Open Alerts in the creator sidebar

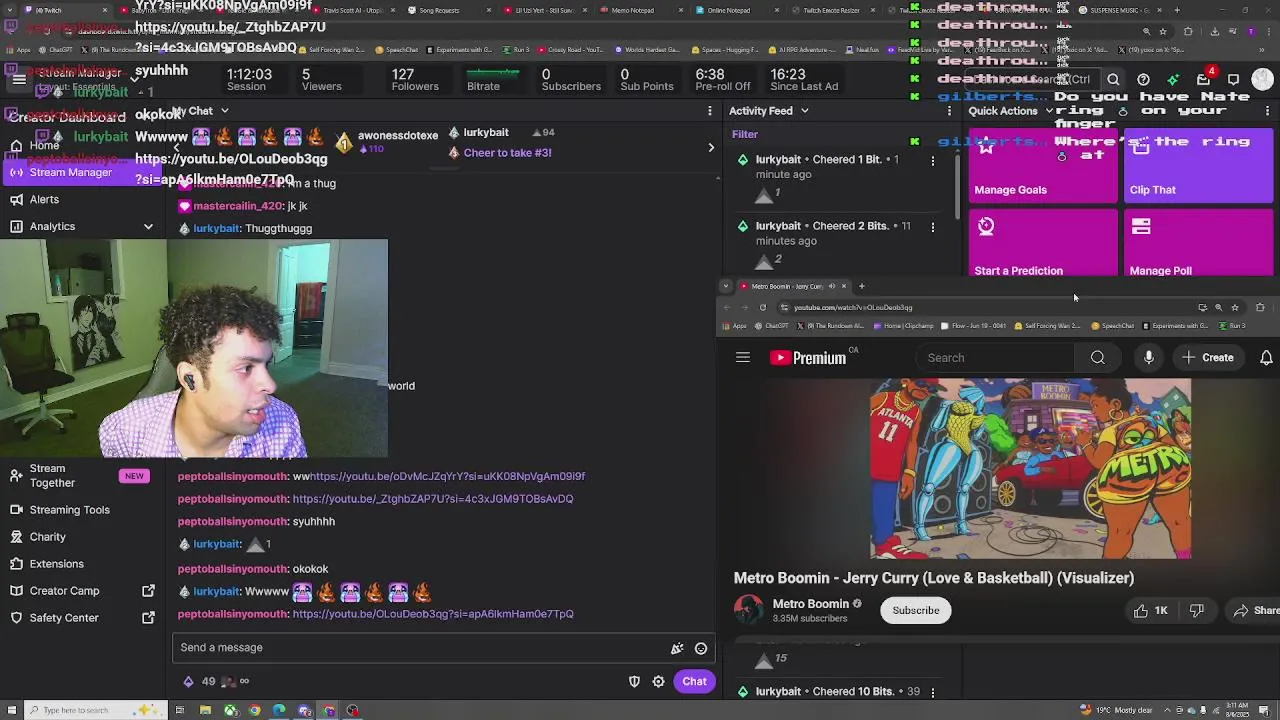[x=44, y=199]
